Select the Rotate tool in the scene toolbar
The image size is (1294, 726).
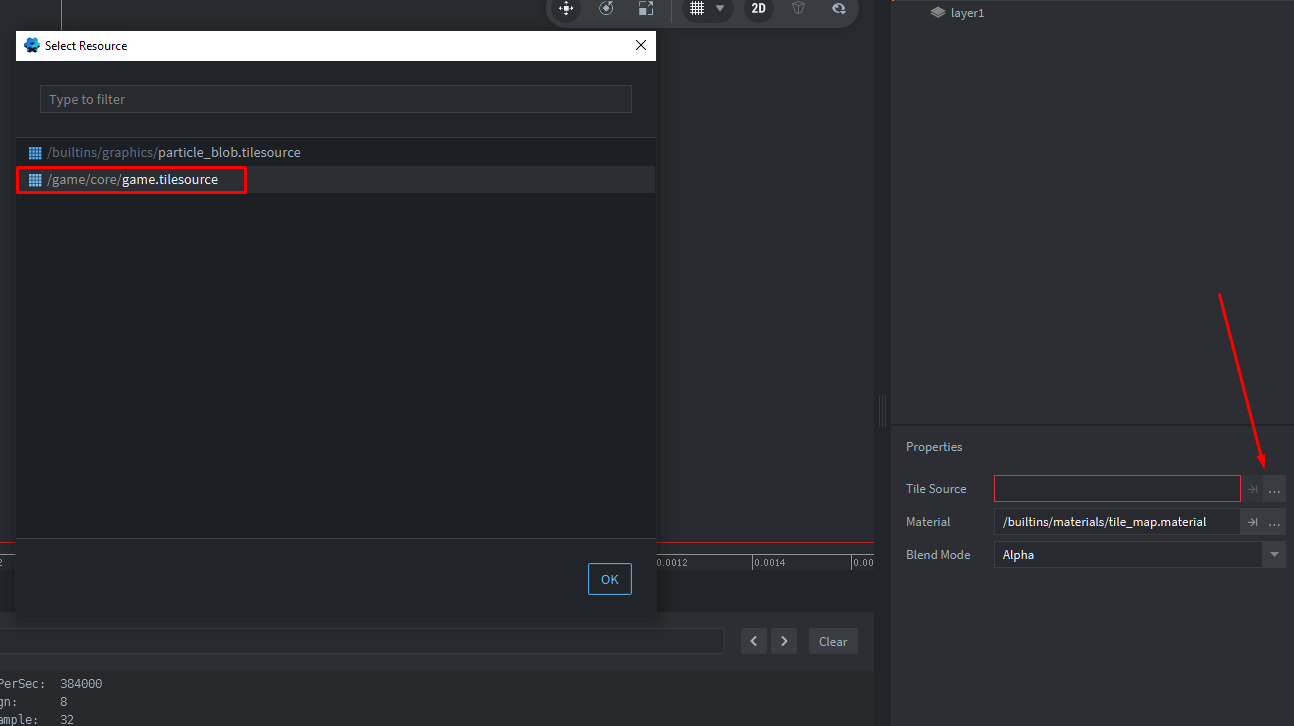[606, 9]
